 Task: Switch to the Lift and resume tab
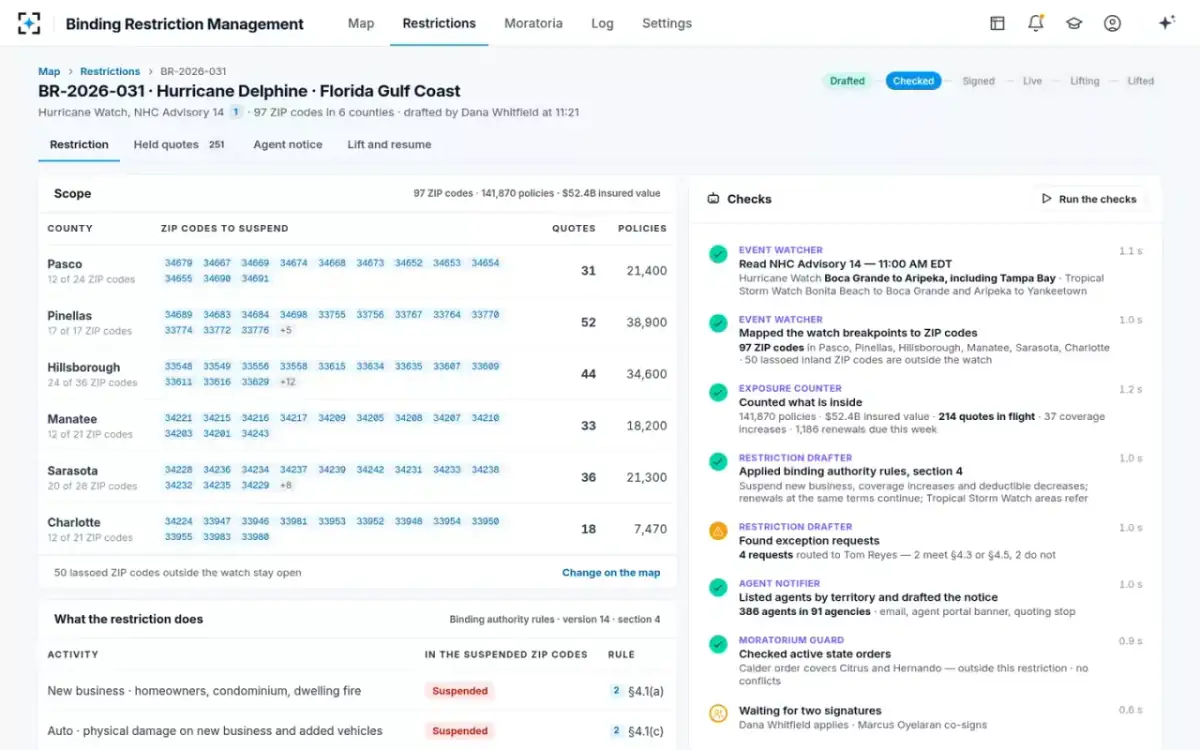389,144
